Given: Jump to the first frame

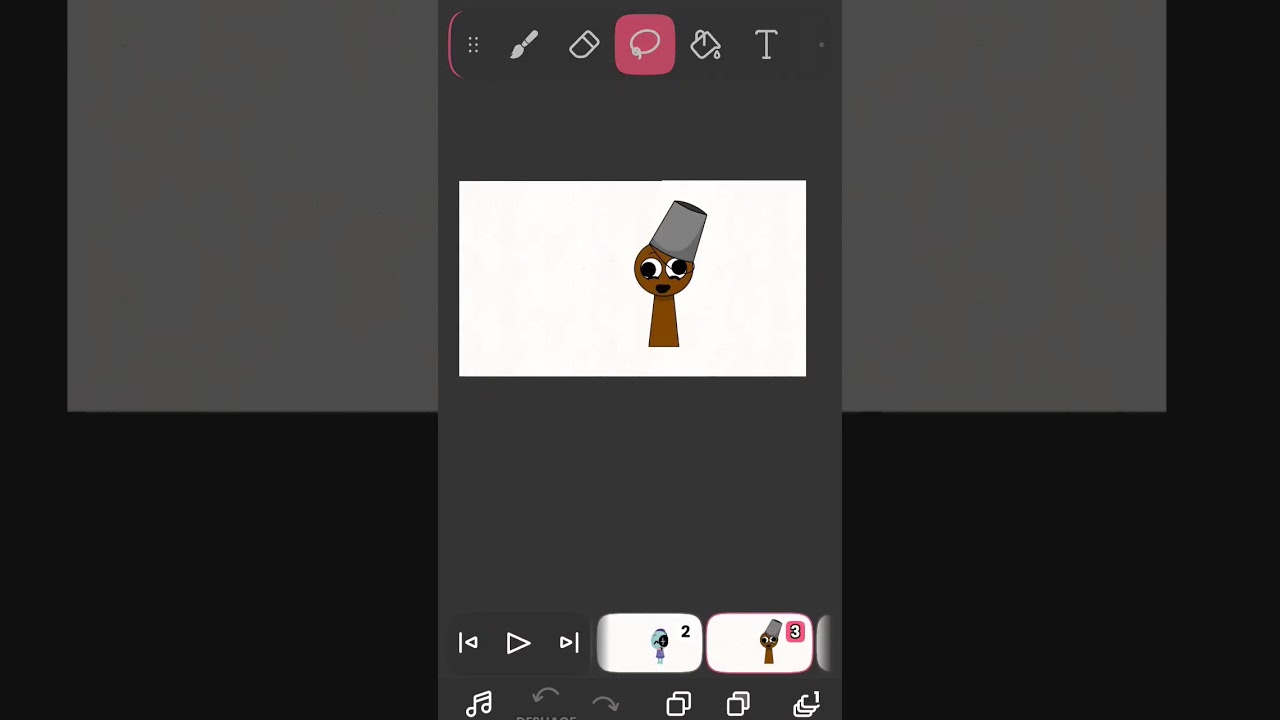Looking at the screenshot, I should pos(468,643).
